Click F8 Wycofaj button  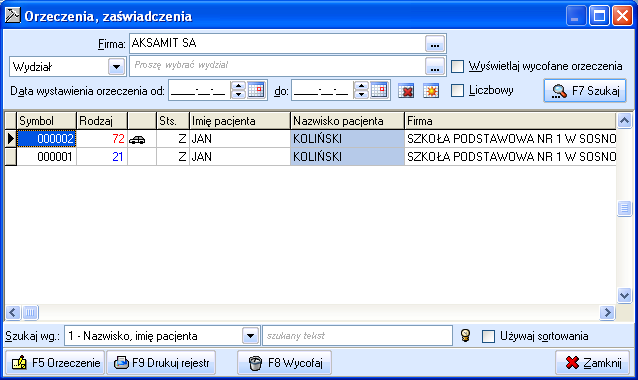[x=284, y=363]
